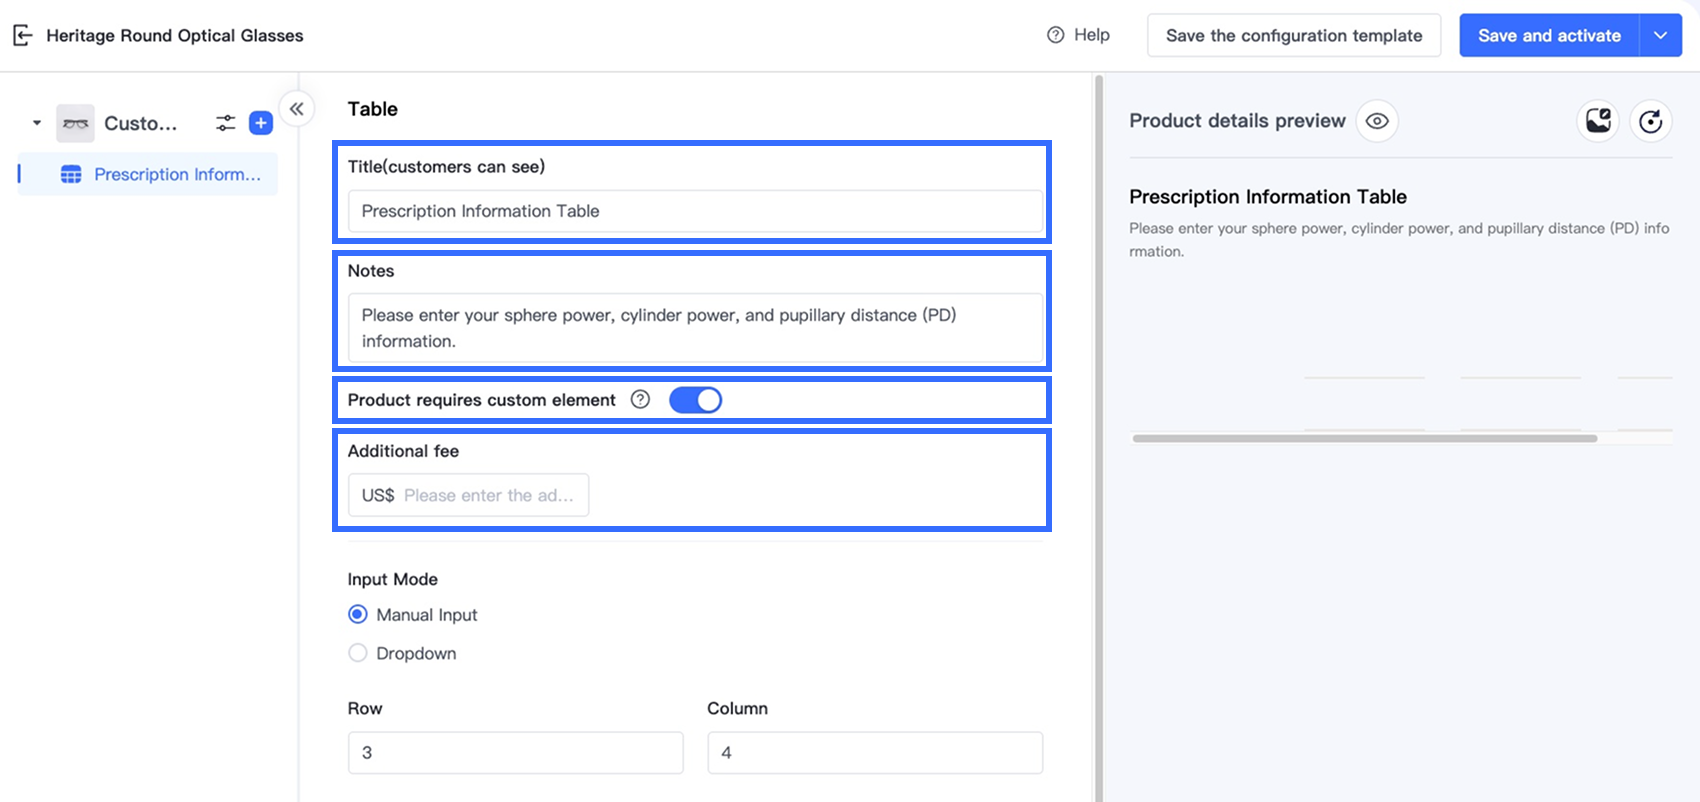Open the Save and activate dropdown arrow
This screenshot has height=802, width=1700.
pos(1660,36)
